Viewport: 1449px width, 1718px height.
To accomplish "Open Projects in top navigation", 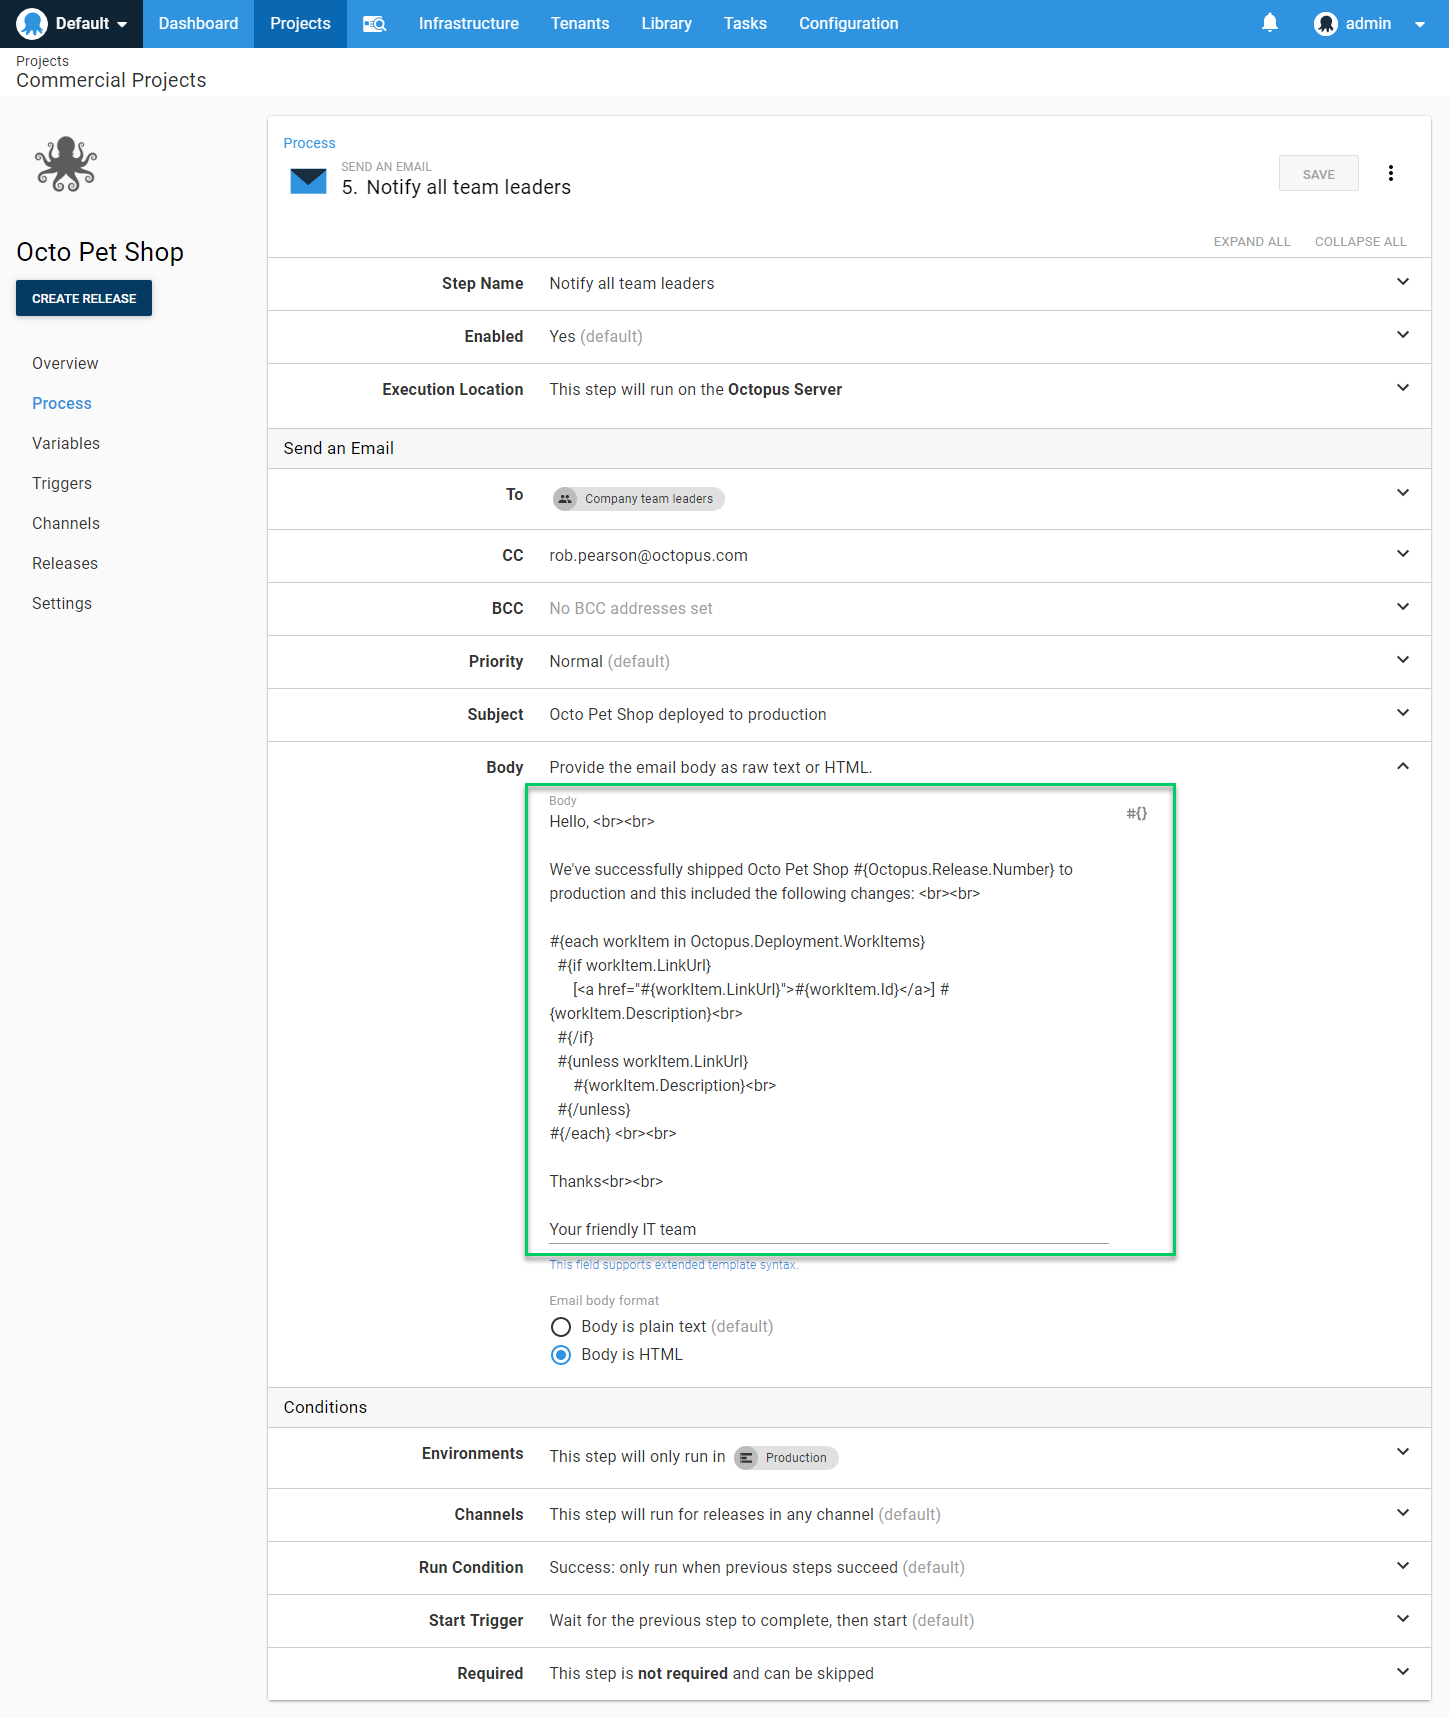I will (300, 24).
